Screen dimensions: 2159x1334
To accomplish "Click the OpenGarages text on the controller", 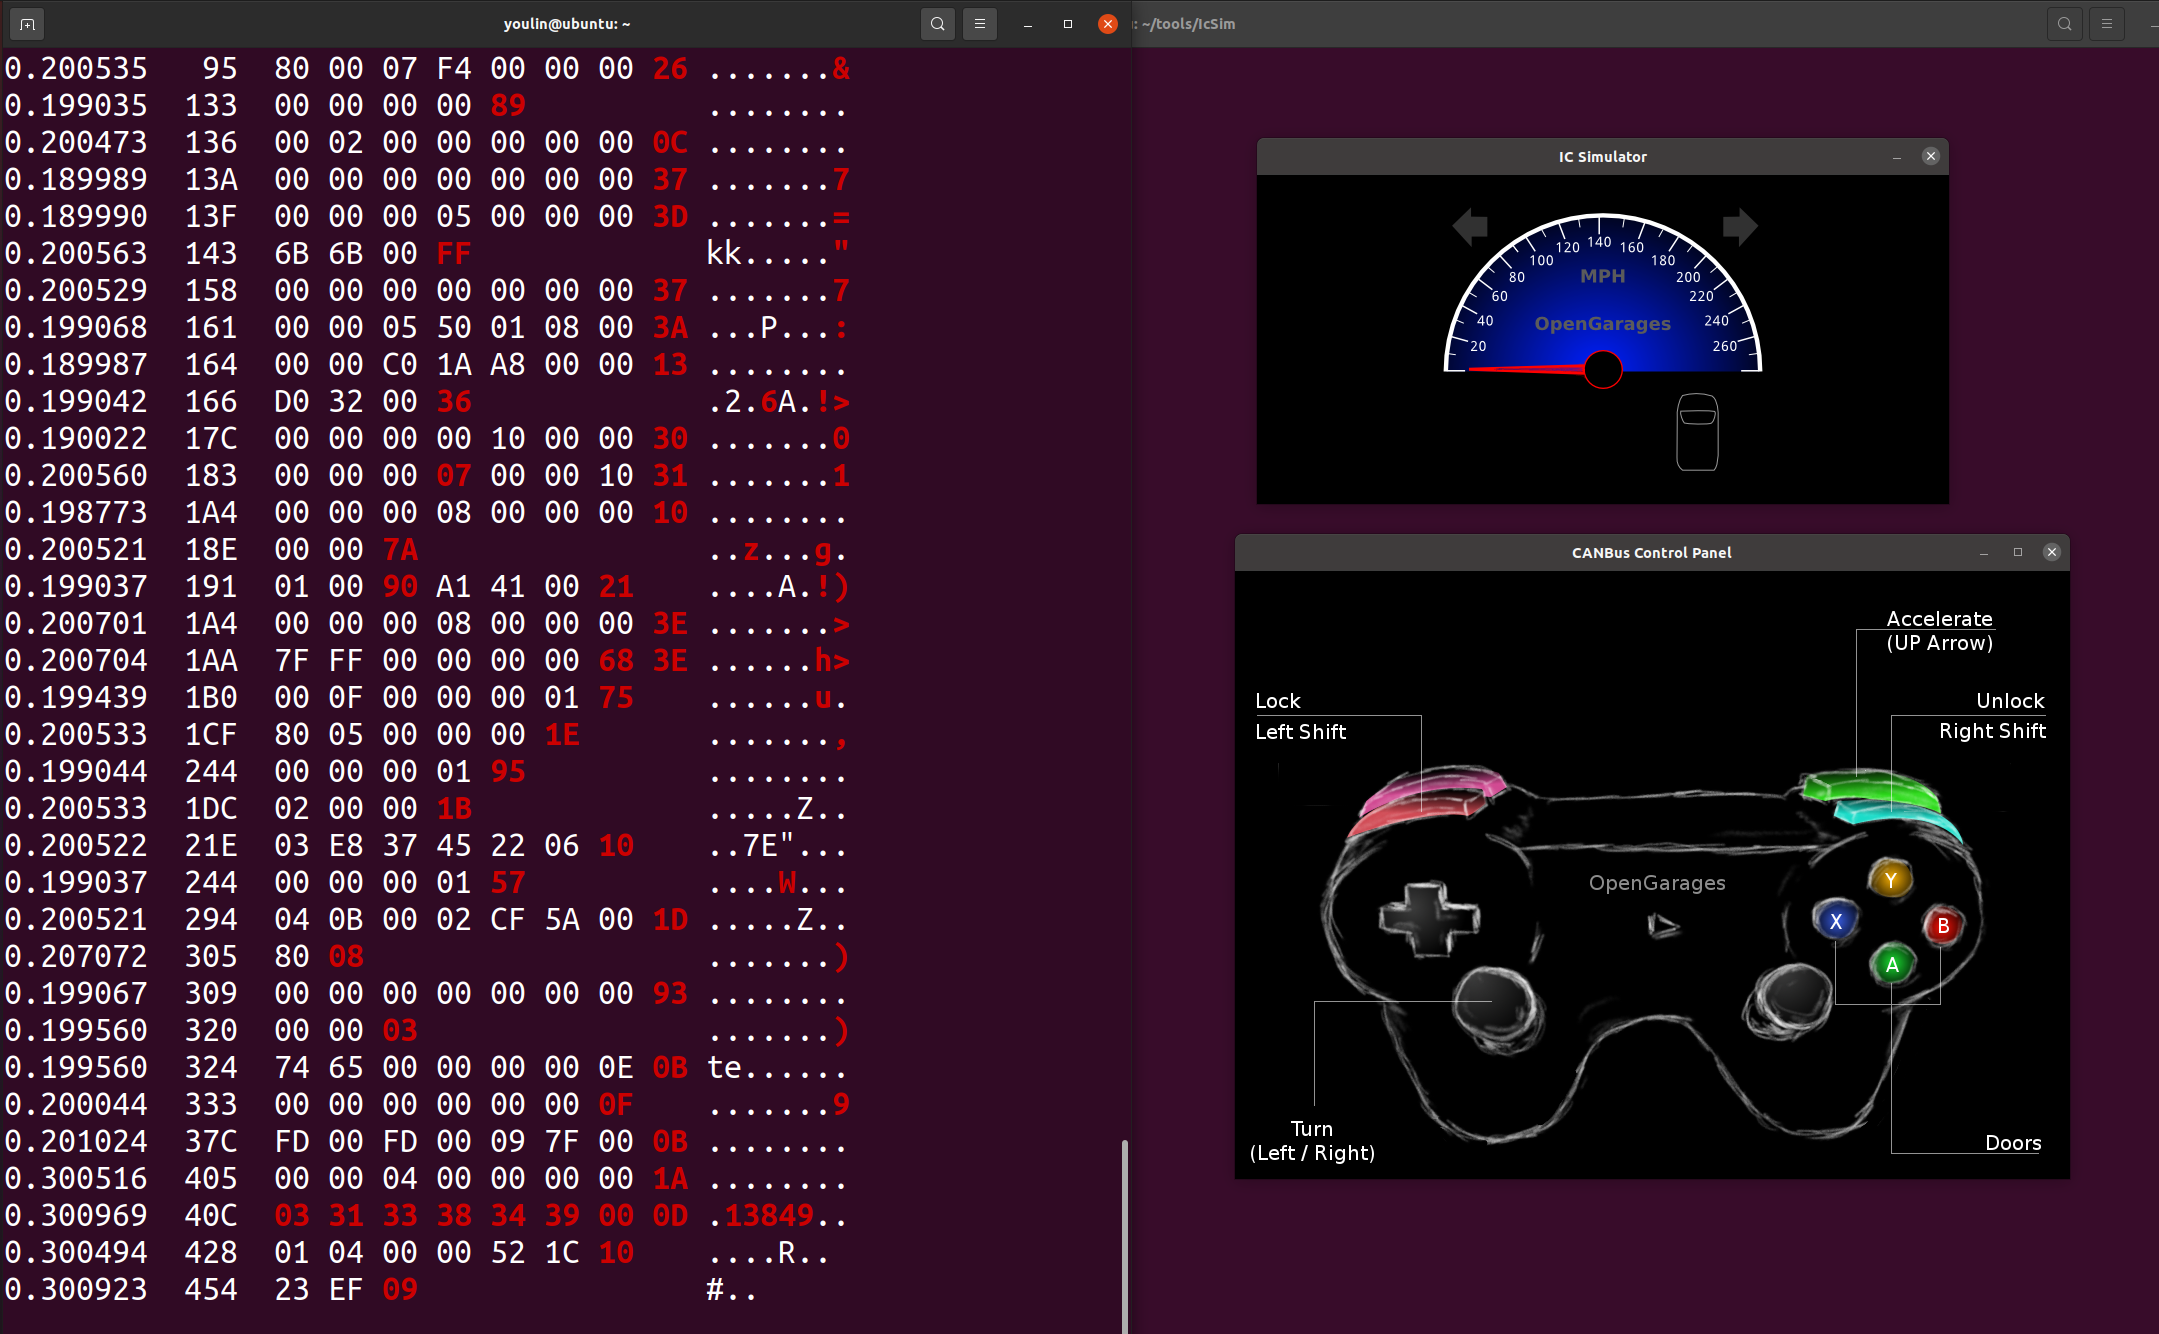I will (x=1657, y=883).
